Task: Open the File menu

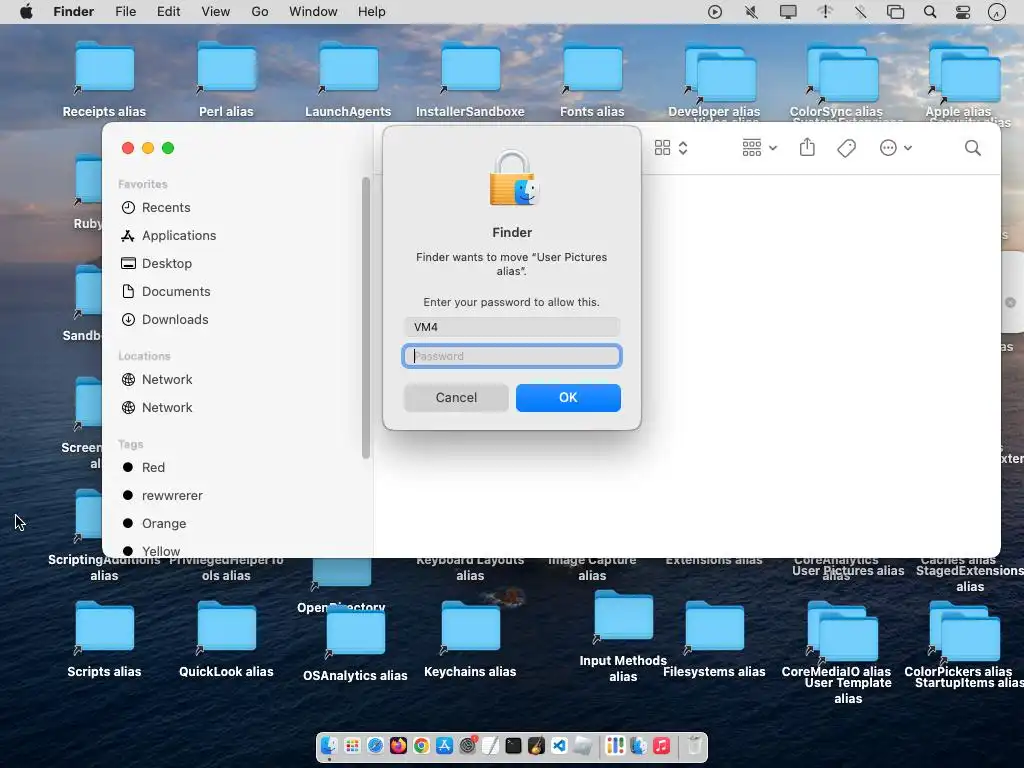Action: (125, 12)
